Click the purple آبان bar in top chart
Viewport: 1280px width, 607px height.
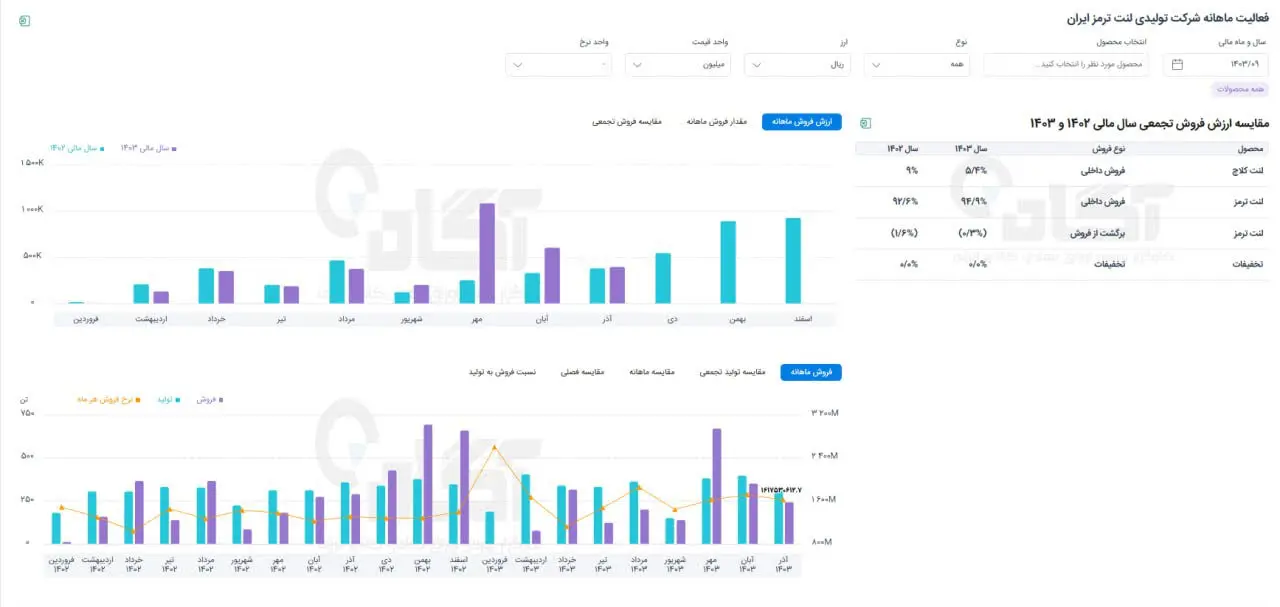(x=552, y=276)
